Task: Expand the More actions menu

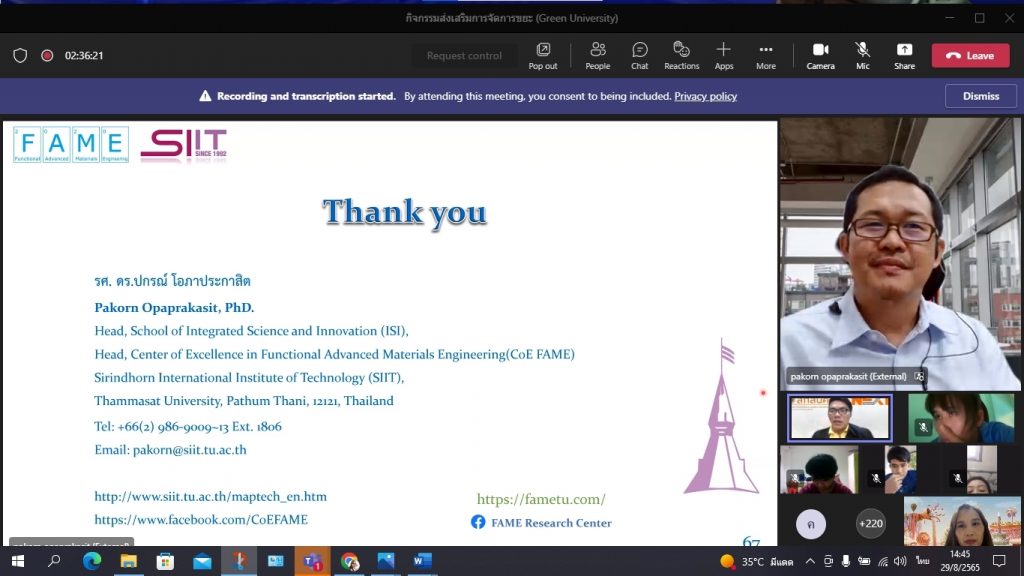Action: (x=766, y=55)
